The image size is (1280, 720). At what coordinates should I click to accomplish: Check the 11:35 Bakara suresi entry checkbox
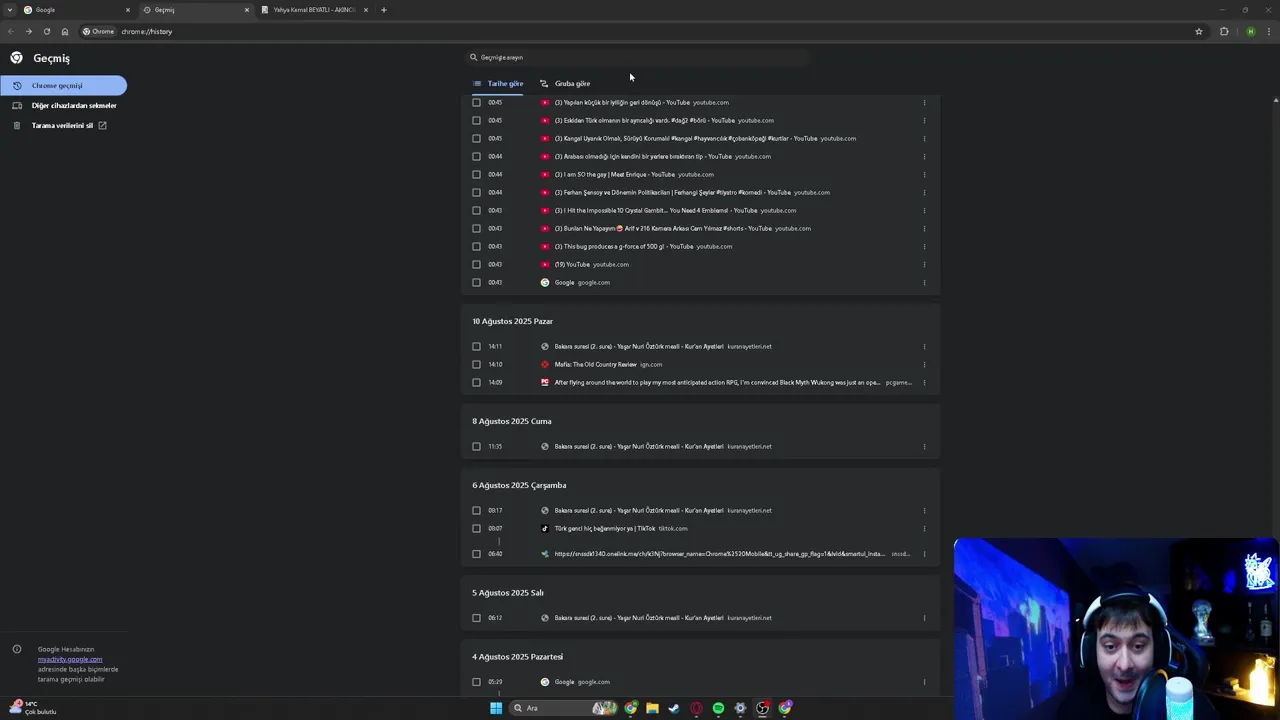[x=476, y=446]
